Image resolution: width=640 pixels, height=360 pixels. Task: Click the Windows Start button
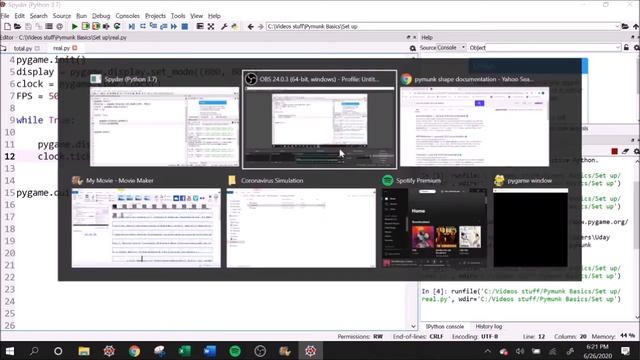(10, 351)
